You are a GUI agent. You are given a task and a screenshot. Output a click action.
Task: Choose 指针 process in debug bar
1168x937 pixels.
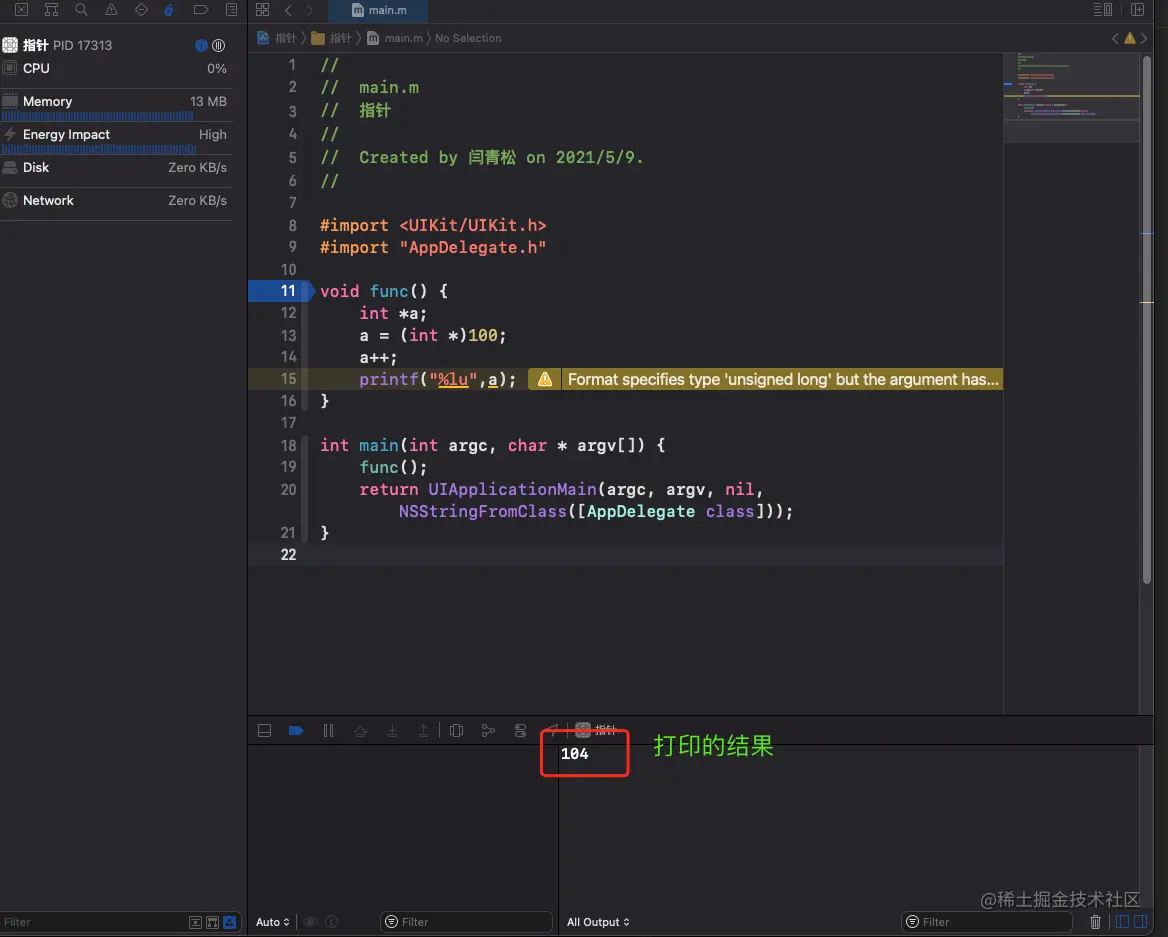[597, 730]
